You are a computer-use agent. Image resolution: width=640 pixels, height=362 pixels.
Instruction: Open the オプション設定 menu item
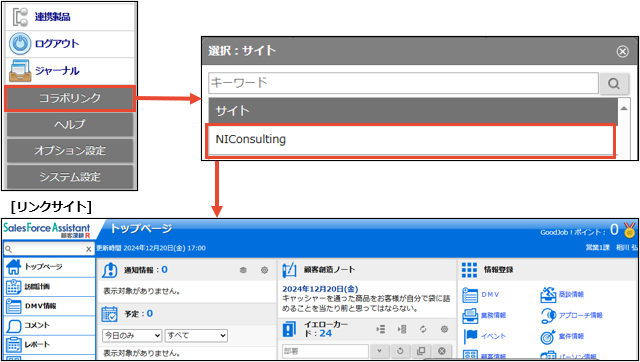70,151
